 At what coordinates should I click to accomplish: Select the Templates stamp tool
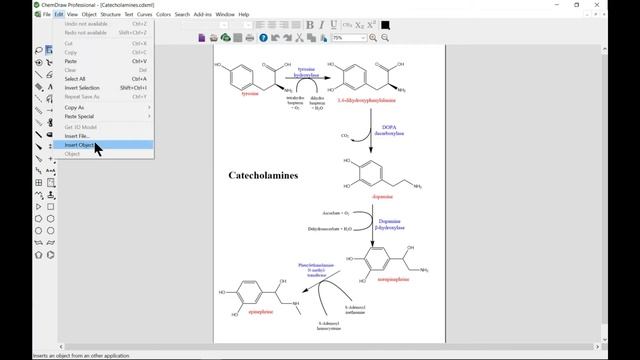pyautogui.click(x=50, y=195)
